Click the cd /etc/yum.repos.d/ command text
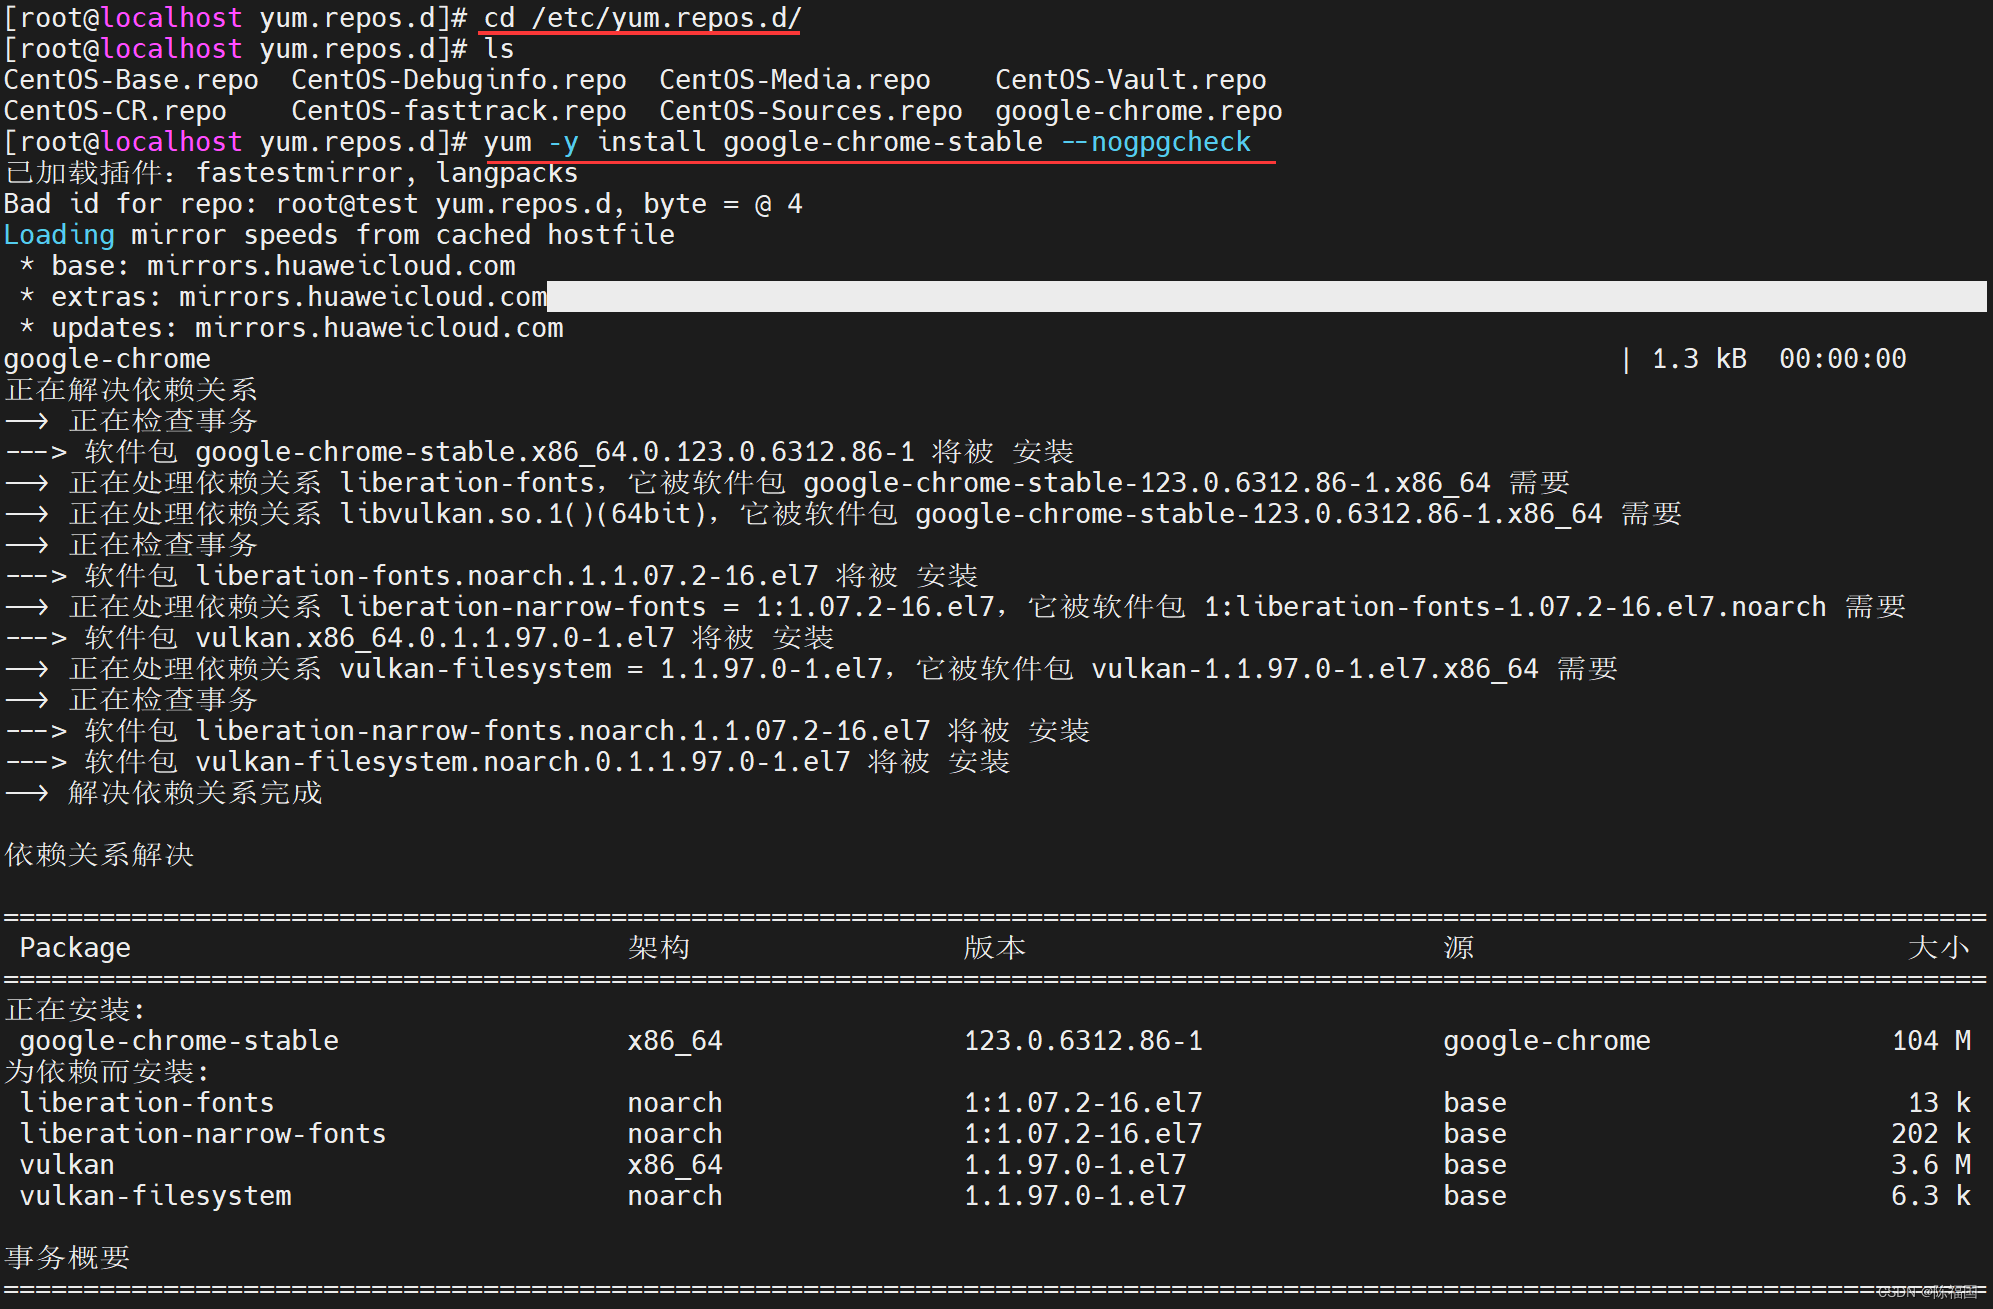Image resolution: width=1993 pixels, height=1309 pixels. (642, 18)
